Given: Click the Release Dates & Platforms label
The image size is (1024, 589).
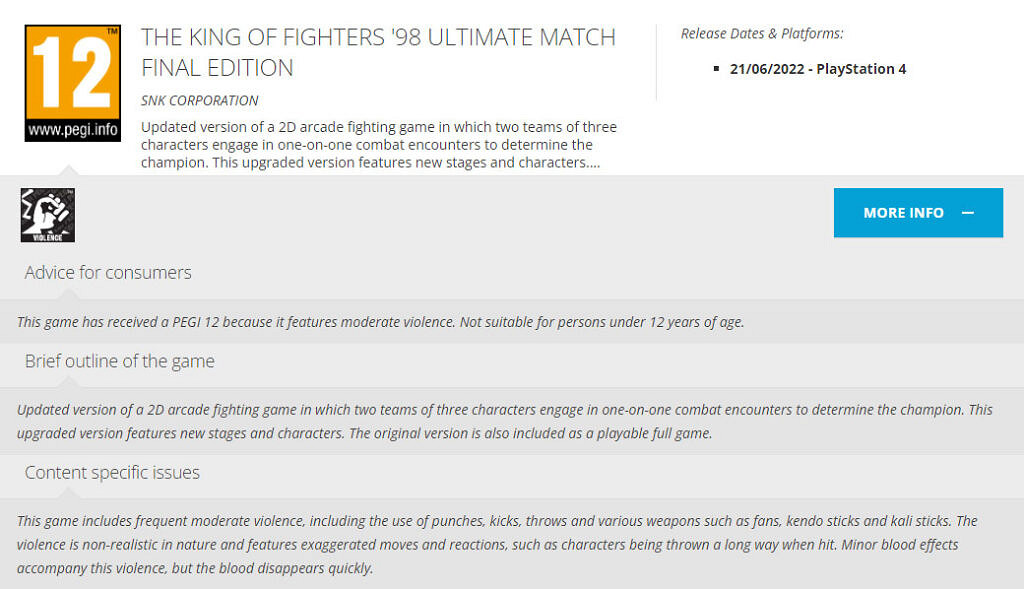Looking at the screenshot, I should [x=762, y=34].
